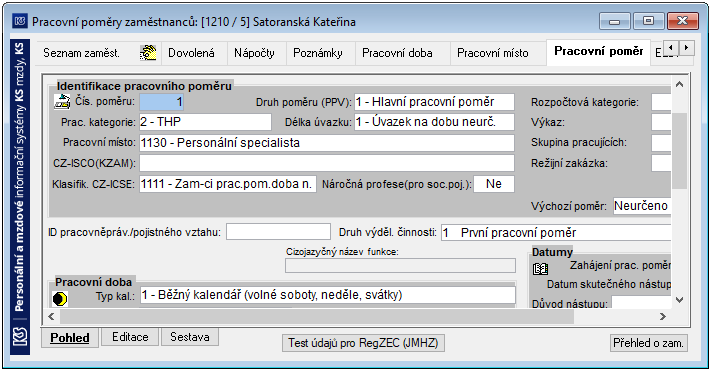This screenshot has width=711, height=372.
Task: Click the Rozpočtová kategorie field
Action: 661,102
